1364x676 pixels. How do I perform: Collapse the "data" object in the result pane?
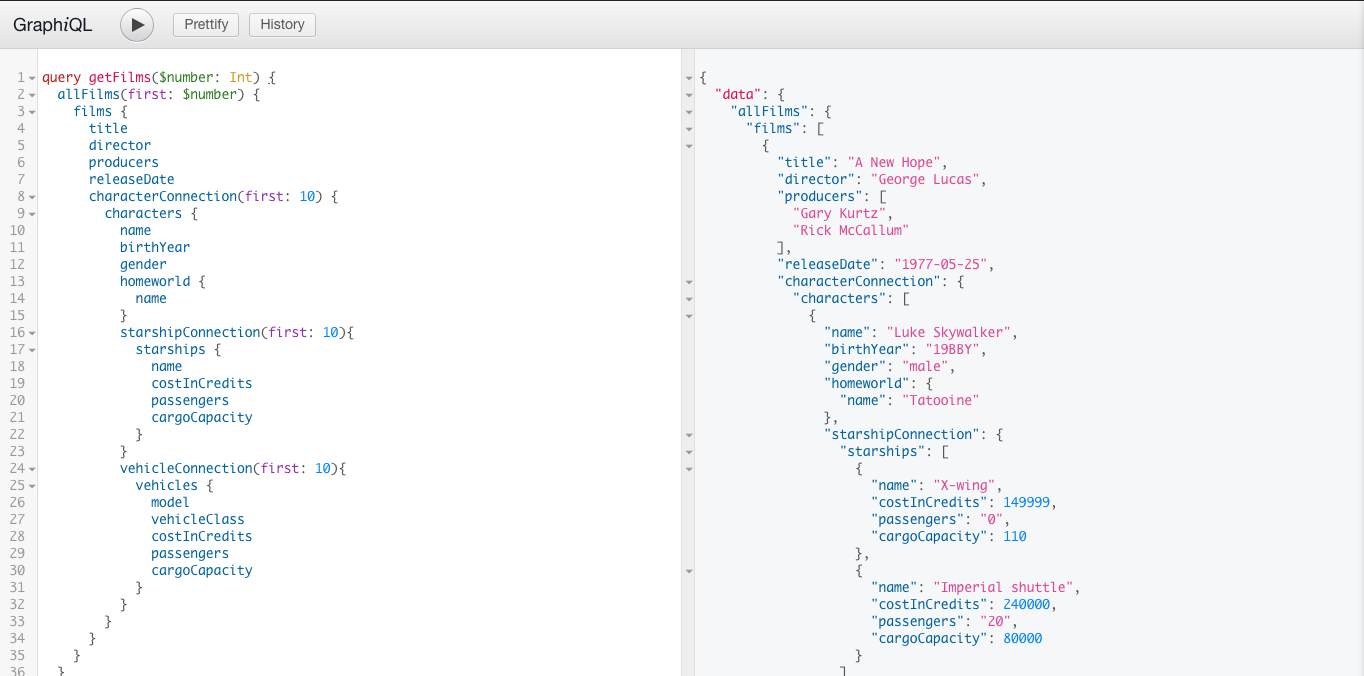pyautogui.click(x=689, y=94)
